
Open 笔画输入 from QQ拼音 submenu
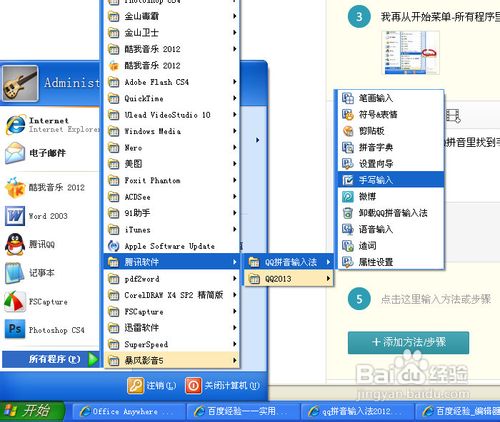tap(391, 98)
